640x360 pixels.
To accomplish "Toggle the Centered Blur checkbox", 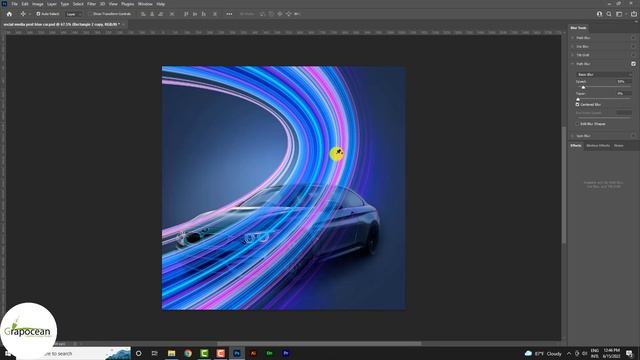I will coord(578,104).
